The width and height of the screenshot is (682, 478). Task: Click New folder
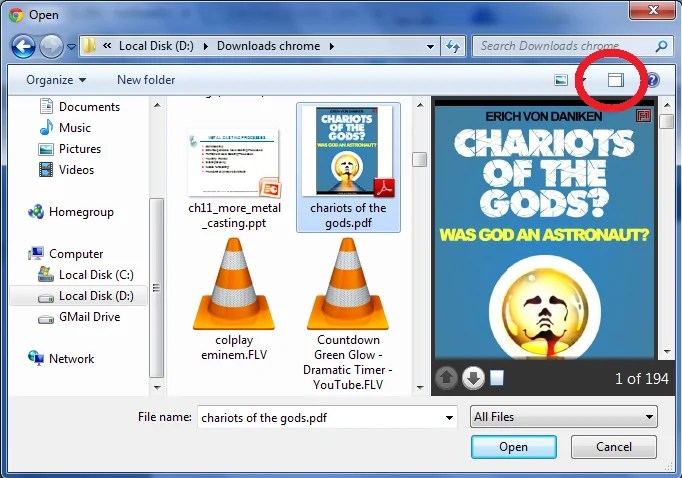point(146,80)
